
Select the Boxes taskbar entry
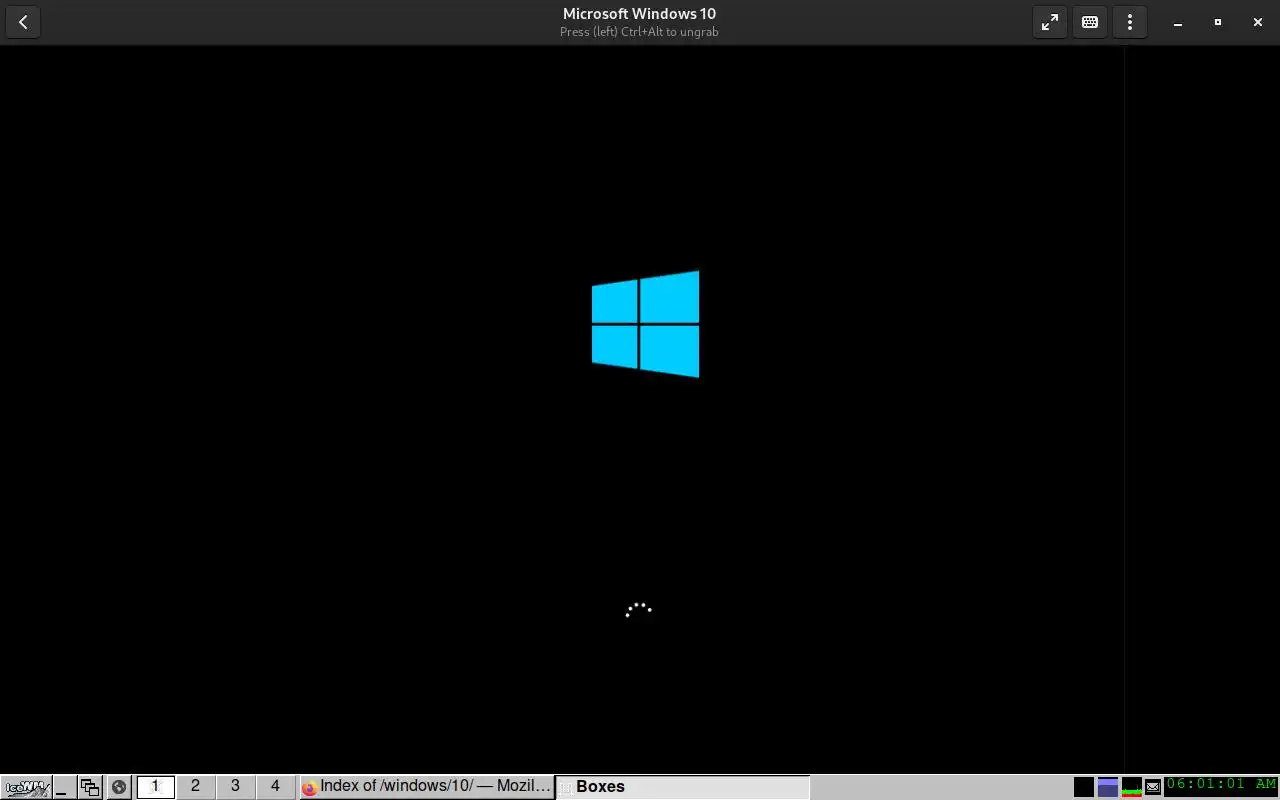point(682,787)
